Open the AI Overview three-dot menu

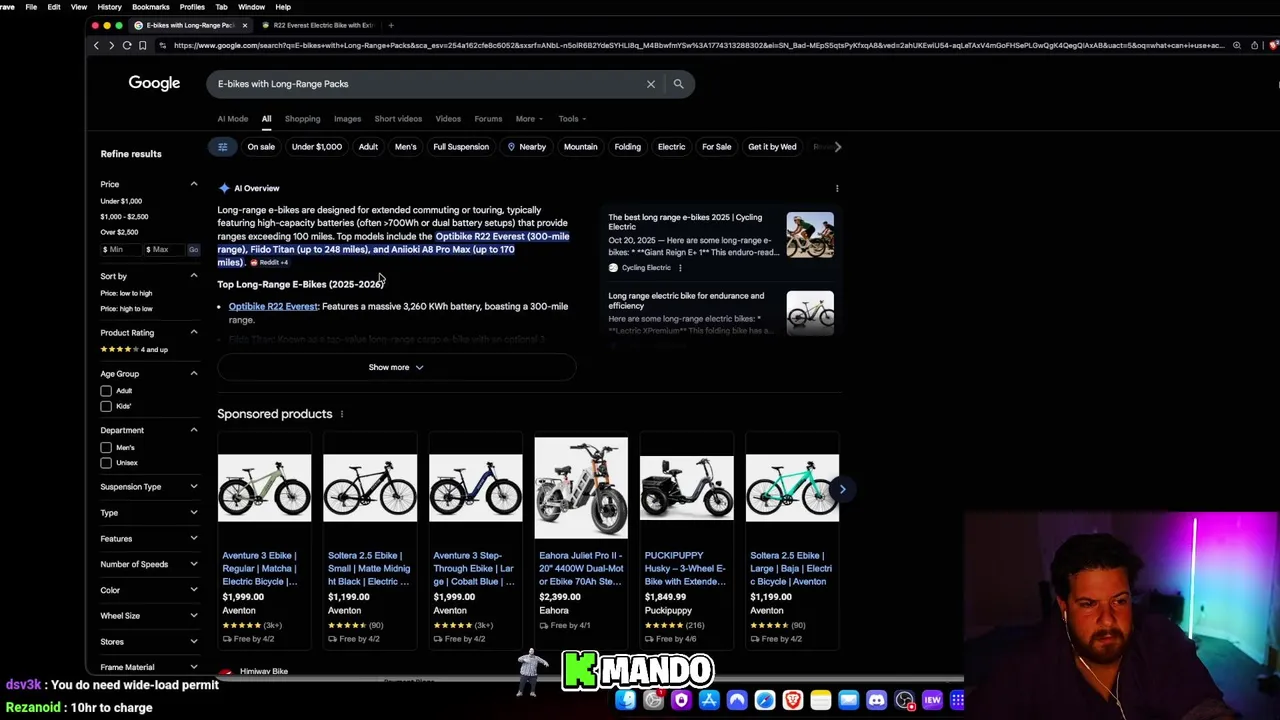pyautogui.click(x=837, y=188)
